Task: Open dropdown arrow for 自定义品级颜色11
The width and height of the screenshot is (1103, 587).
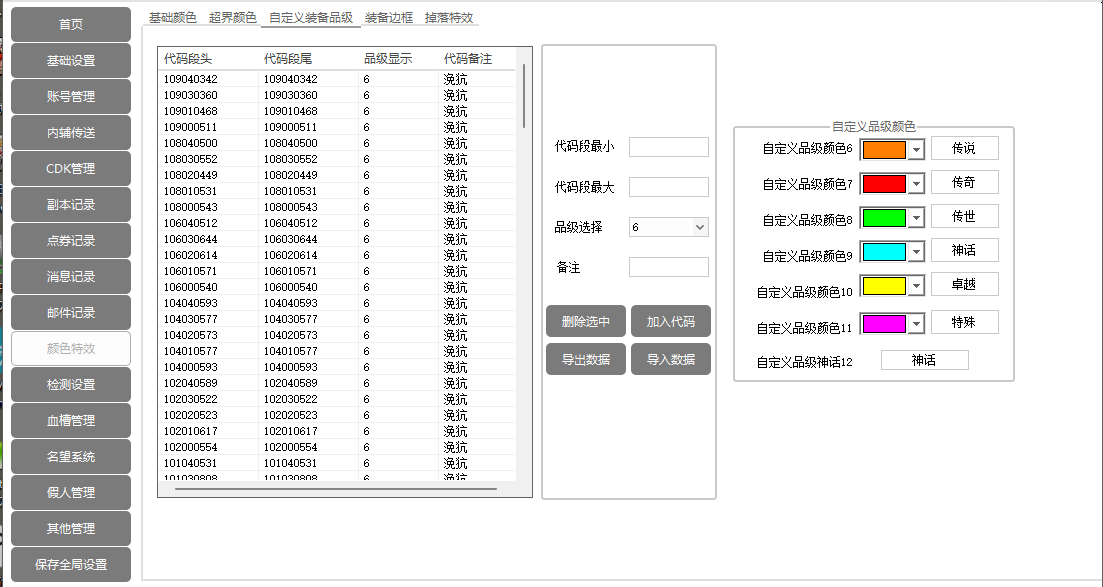Action: pos(915,324)
